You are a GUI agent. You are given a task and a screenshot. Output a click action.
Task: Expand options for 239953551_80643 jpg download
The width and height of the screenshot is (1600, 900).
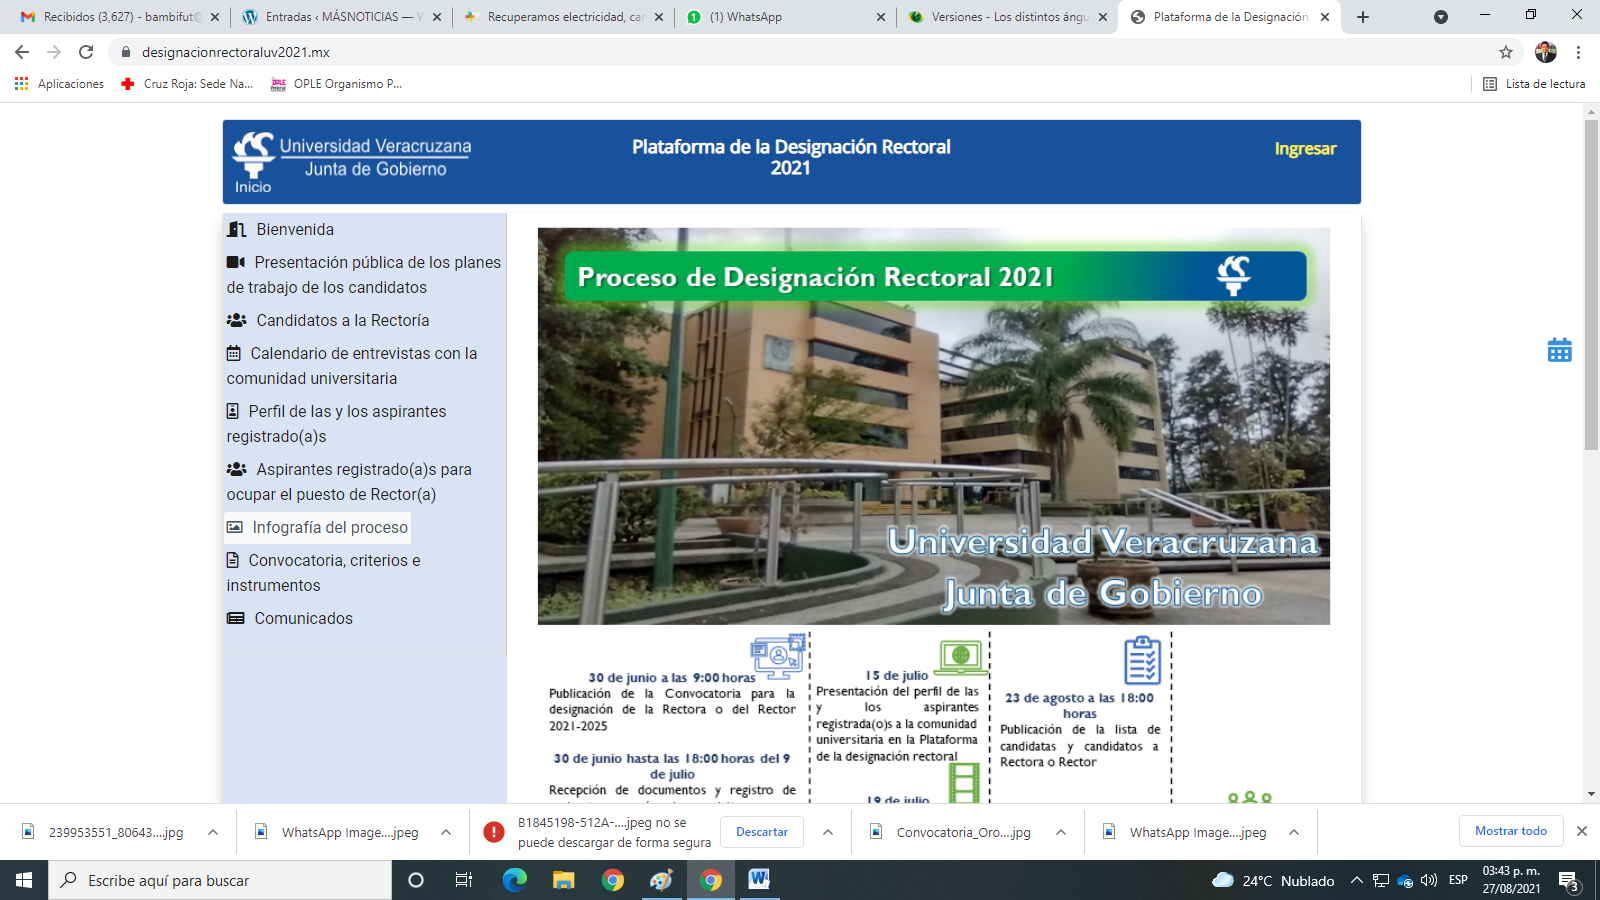coord(213,832)
